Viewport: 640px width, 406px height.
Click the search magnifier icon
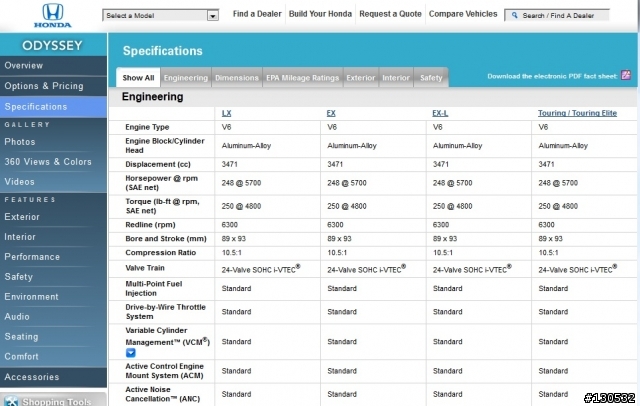(514, 15)
